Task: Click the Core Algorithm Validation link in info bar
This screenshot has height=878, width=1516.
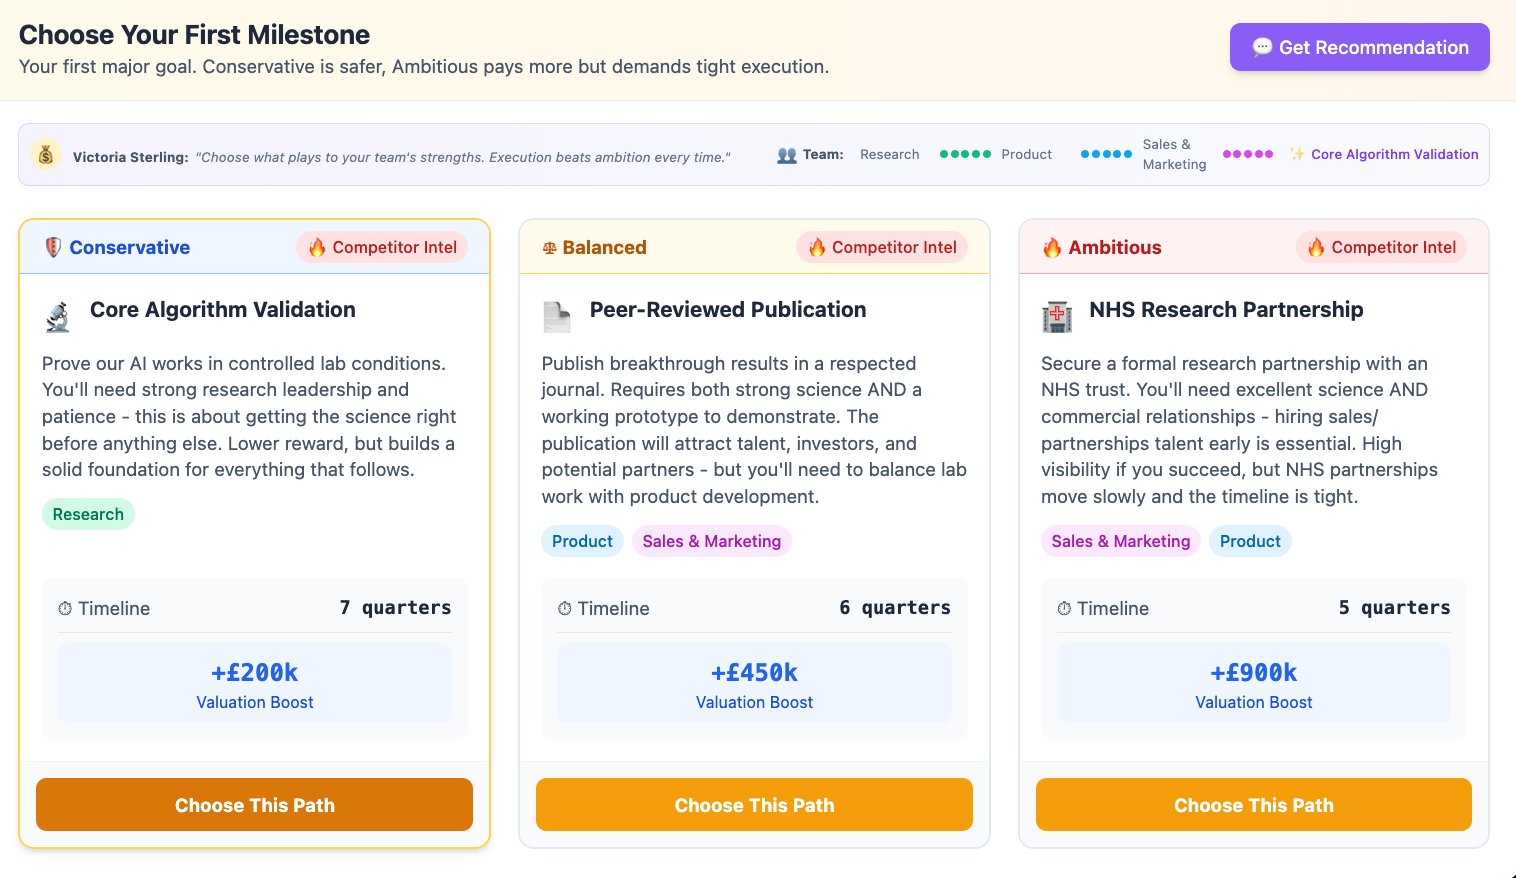Action: click(1394, 154)
